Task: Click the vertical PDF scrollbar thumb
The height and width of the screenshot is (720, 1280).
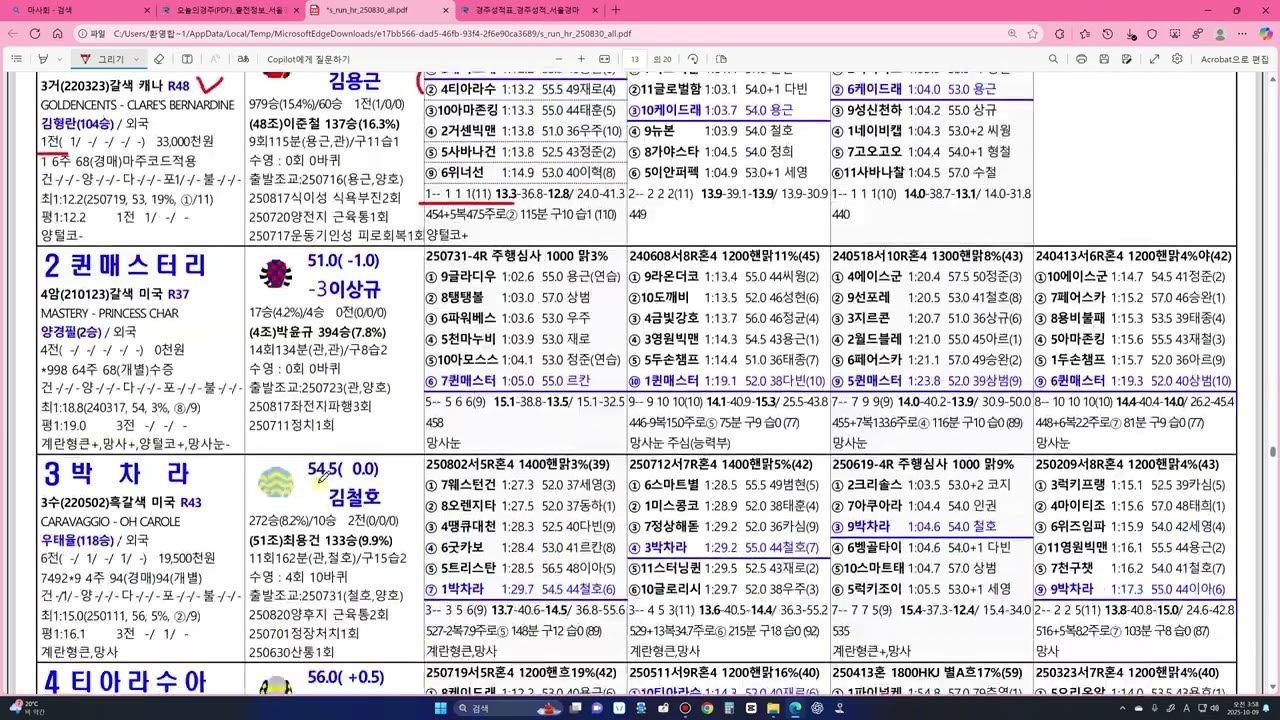Action: coord(1272,454)
